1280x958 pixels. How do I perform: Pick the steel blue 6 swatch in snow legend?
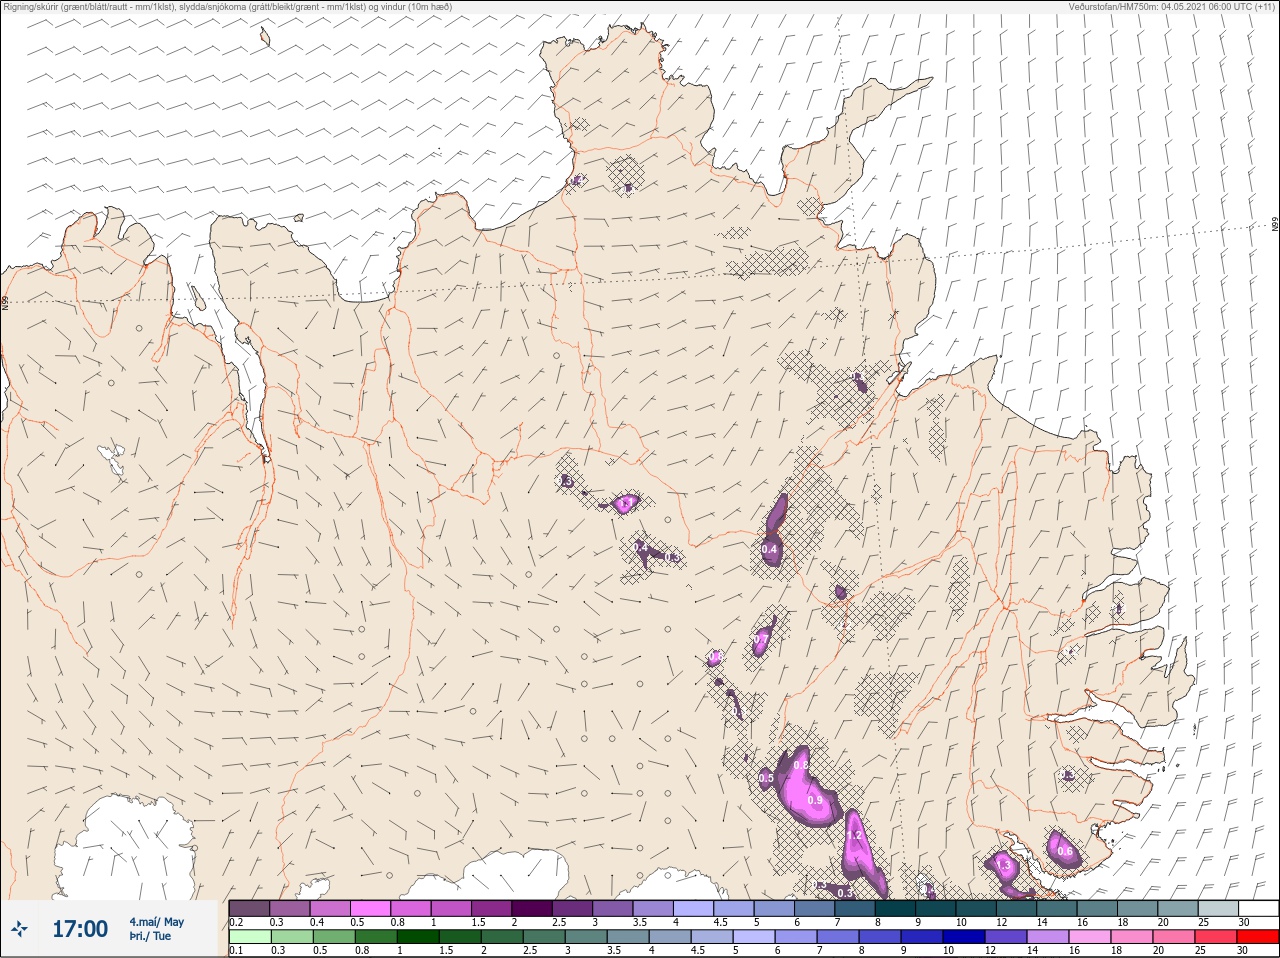[x=815, y=908]
